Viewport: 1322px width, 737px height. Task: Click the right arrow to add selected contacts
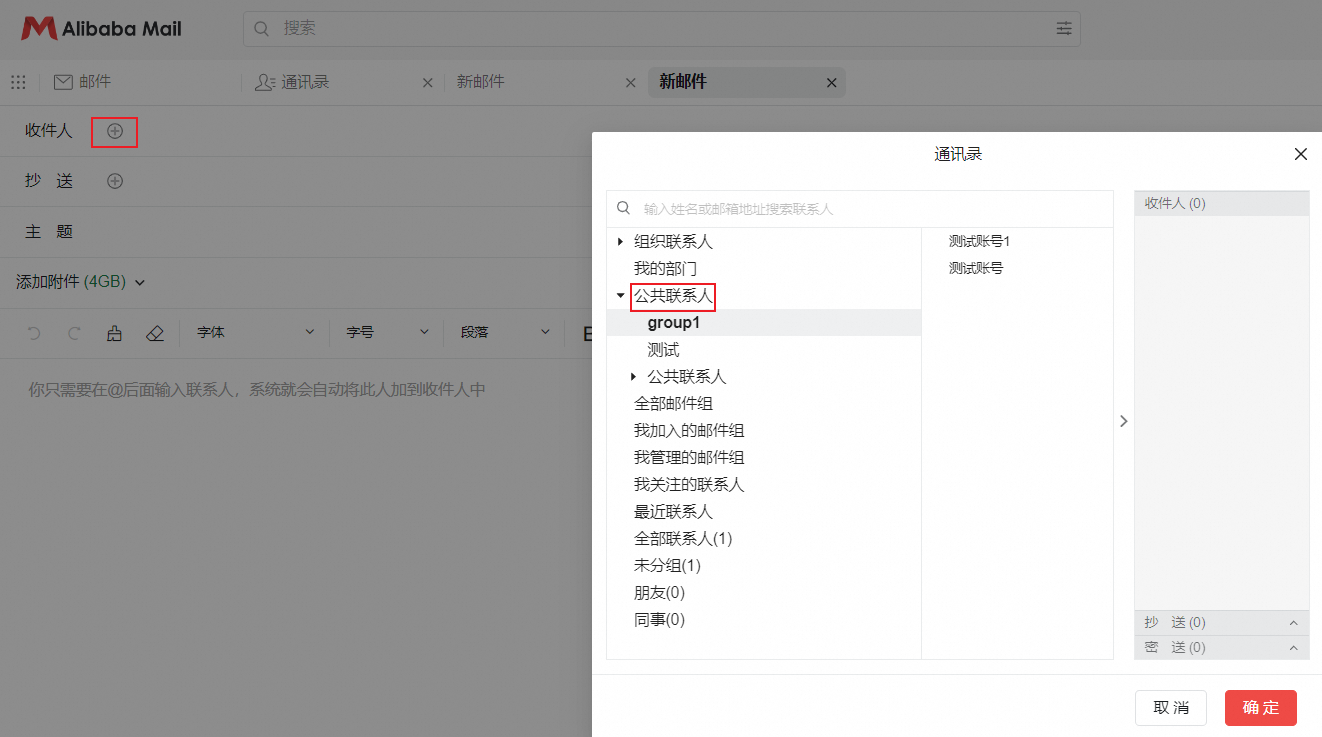click(1124, 421)
